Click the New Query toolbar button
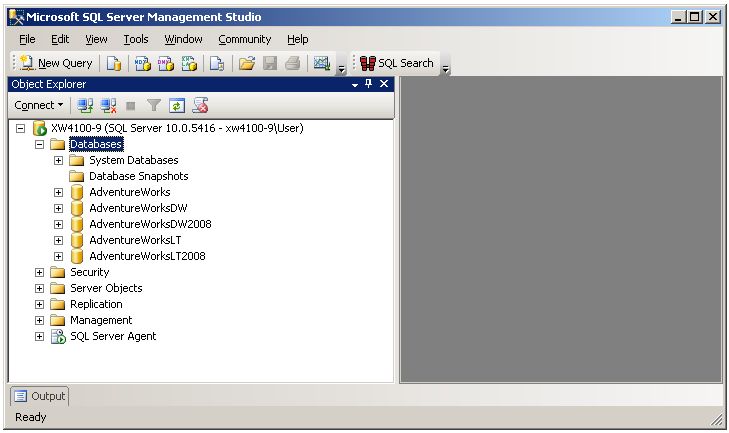The image size is (729, 433). 56,63
